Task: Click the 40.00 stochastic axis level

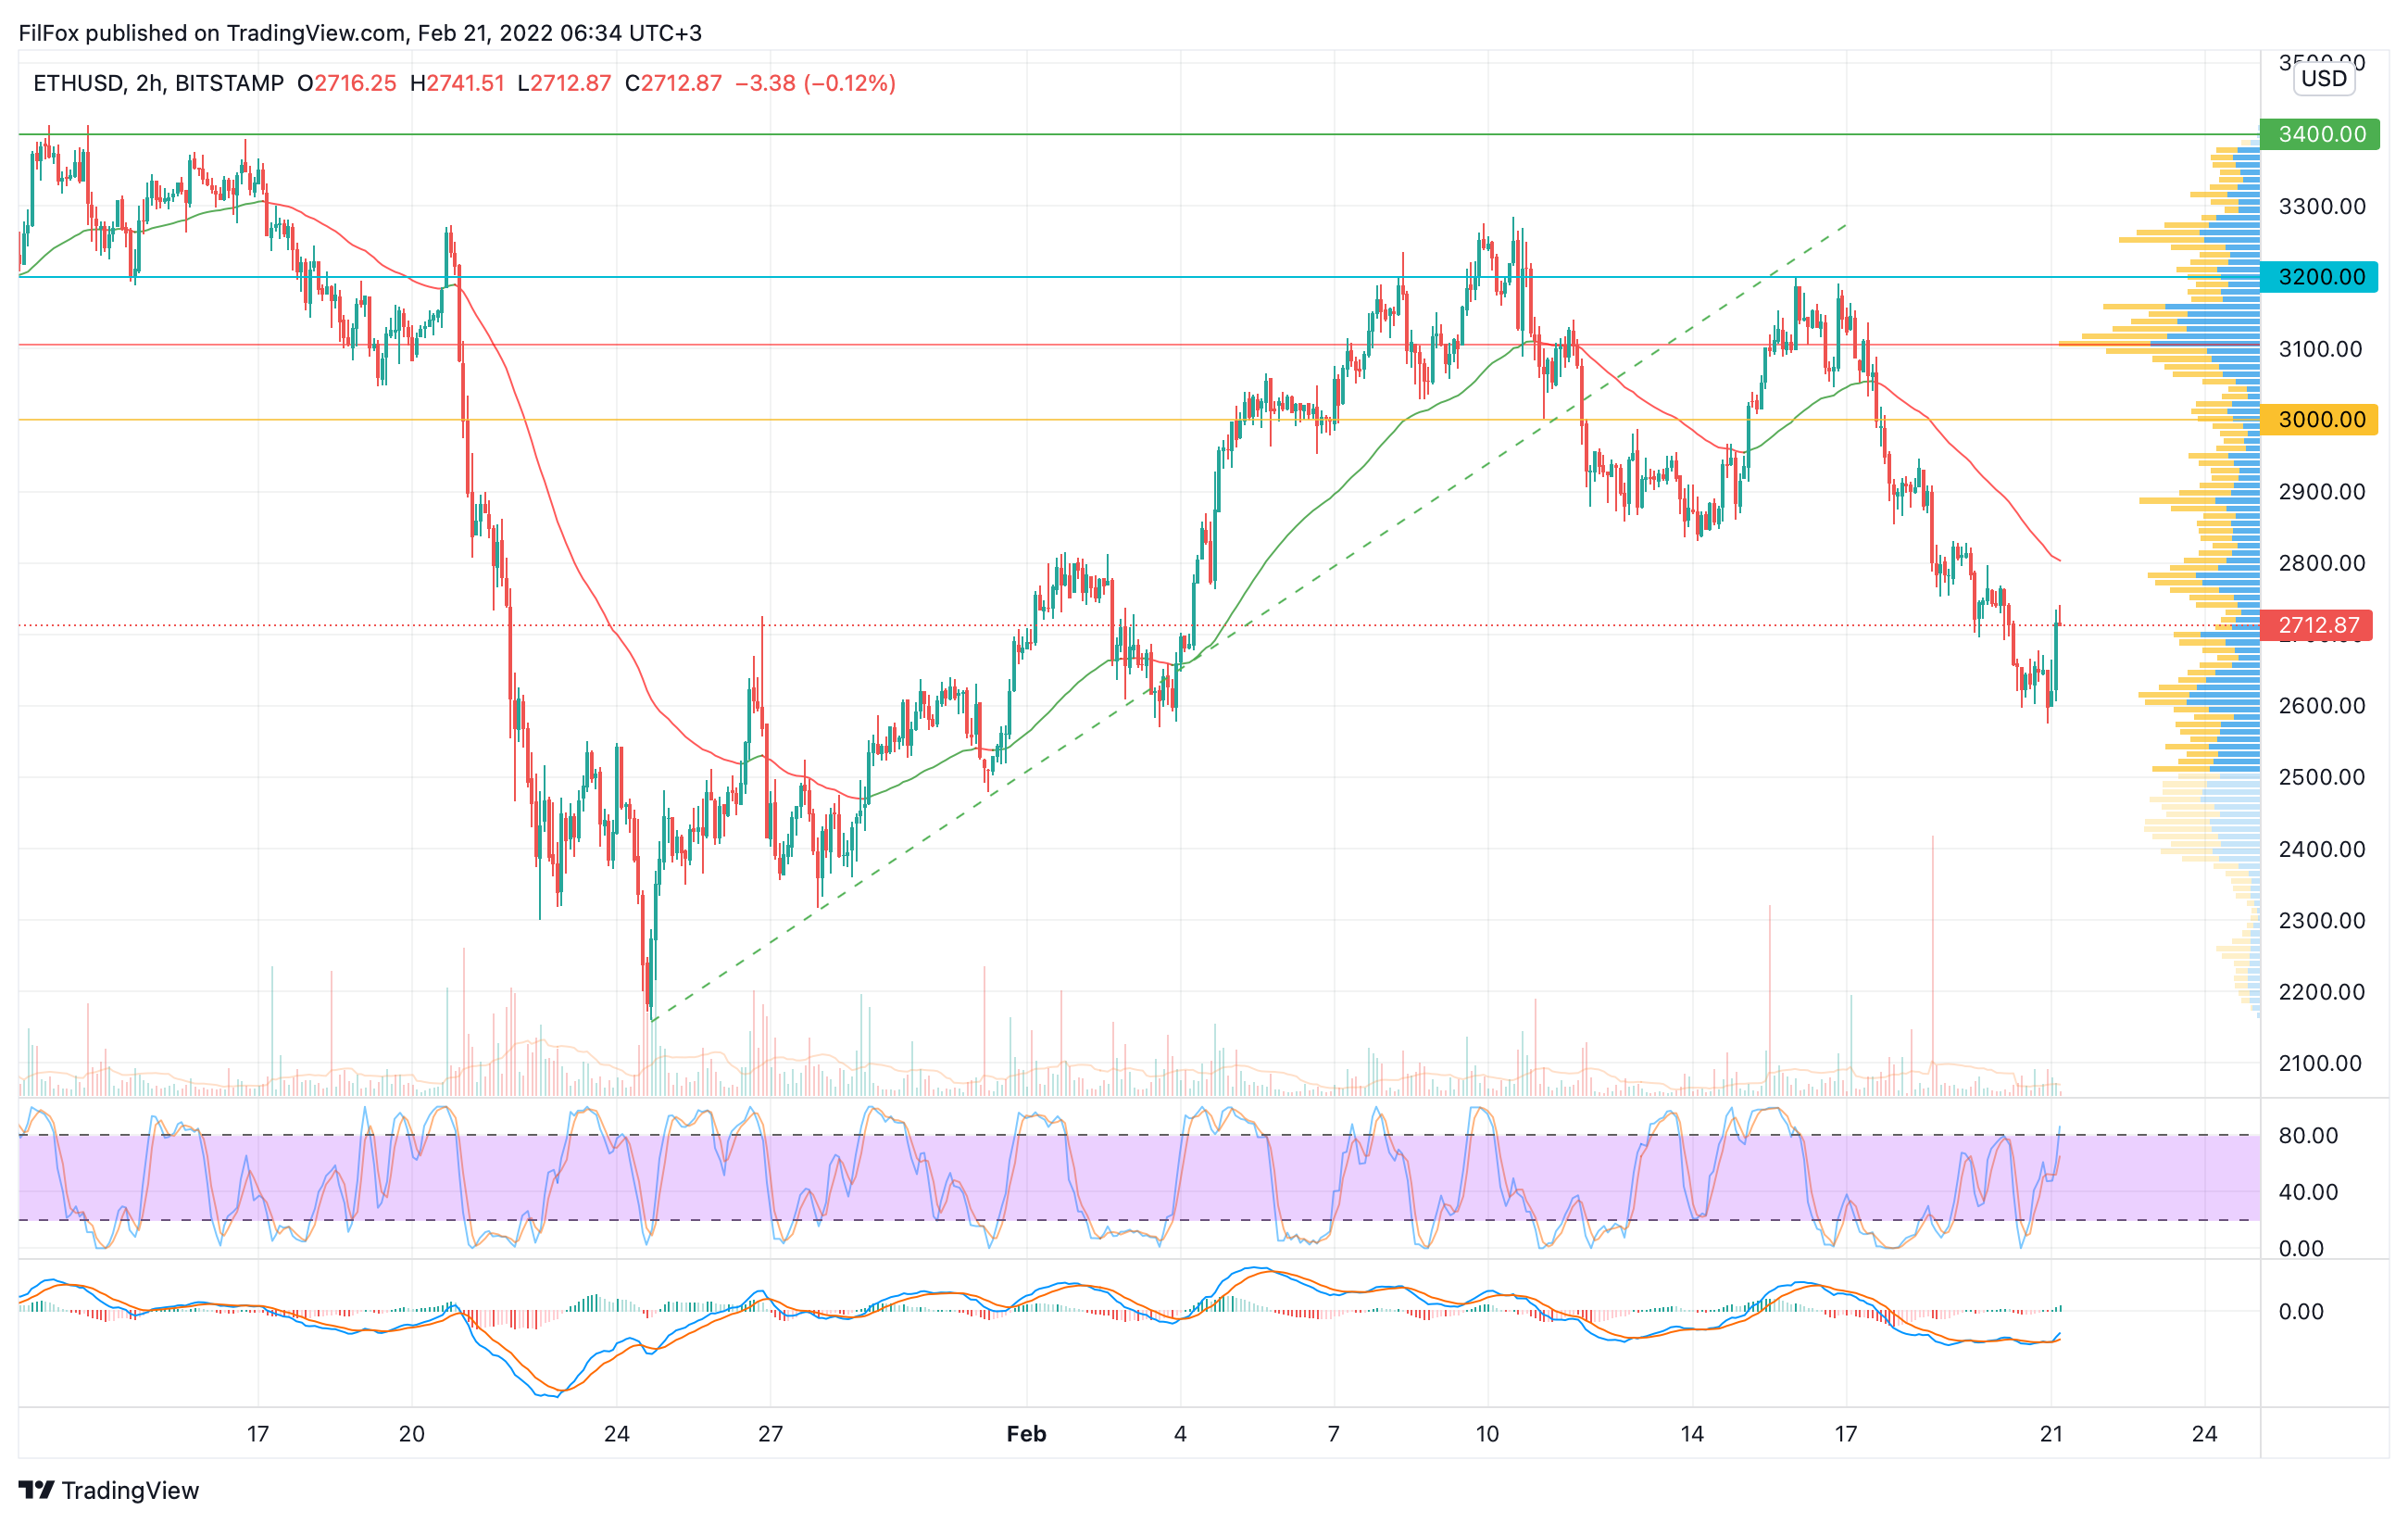Action: coord(2308,1192)
